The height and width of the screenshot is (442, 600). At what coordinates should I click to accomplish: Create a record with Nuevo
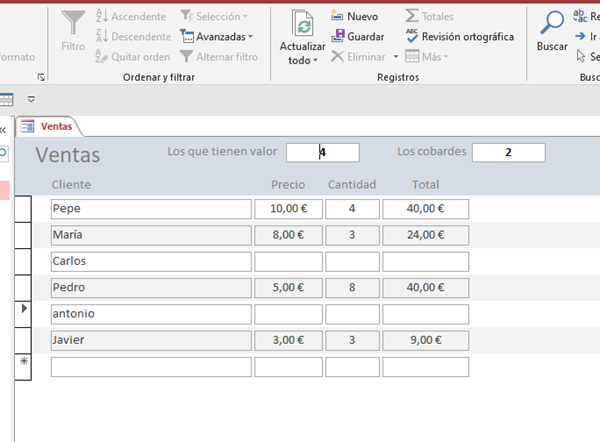[x=354, y=17]
